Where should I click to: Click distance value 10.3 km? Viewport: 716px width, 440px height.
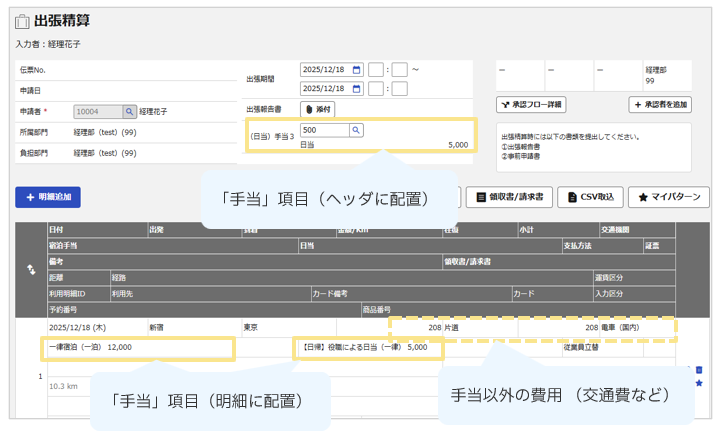point(63,386)
